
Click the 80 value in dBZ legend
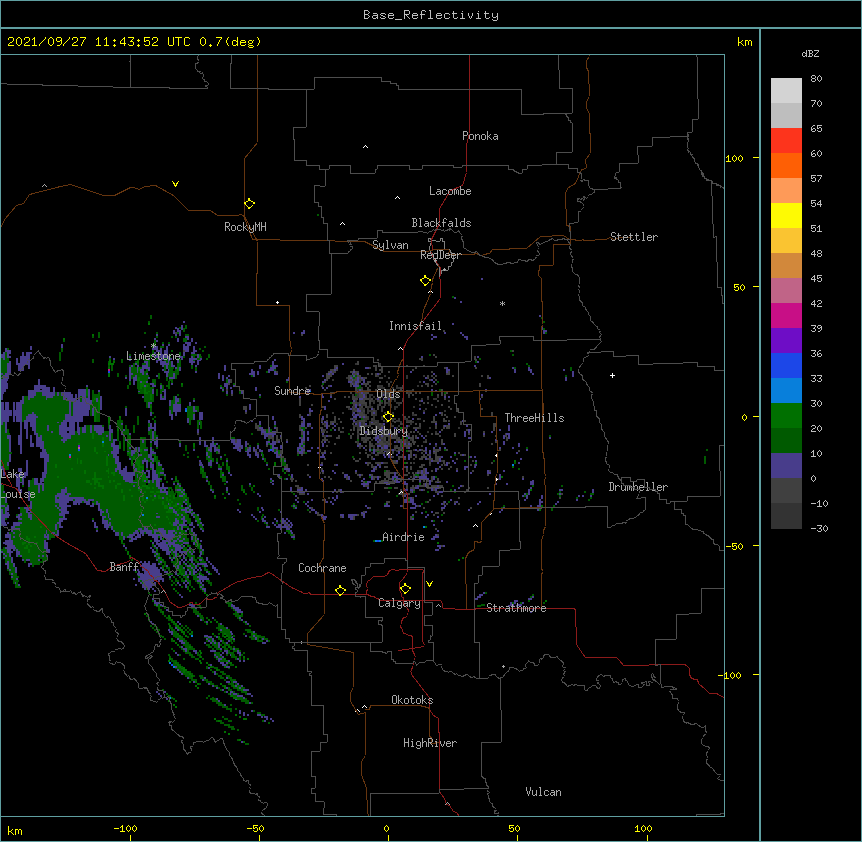point(816,79)
